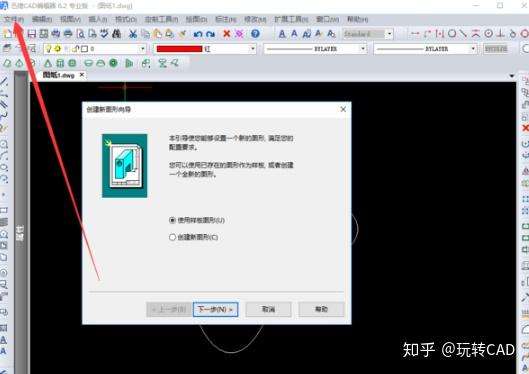The height and width of the screenshot is (374, 529).
Task: Open the 文件(F) menu
Action: pyautogui.click(x=14, y=19)
